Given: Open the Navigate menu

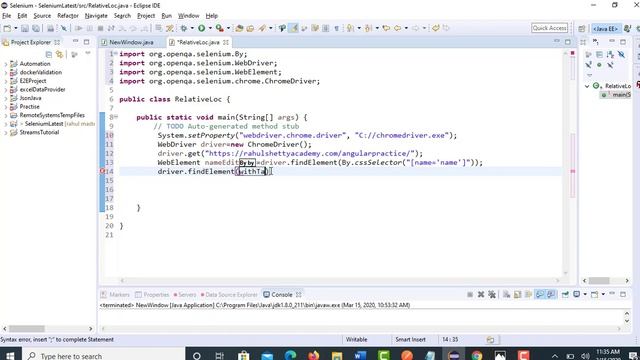Looking at the screenshot, I should 96,16.
